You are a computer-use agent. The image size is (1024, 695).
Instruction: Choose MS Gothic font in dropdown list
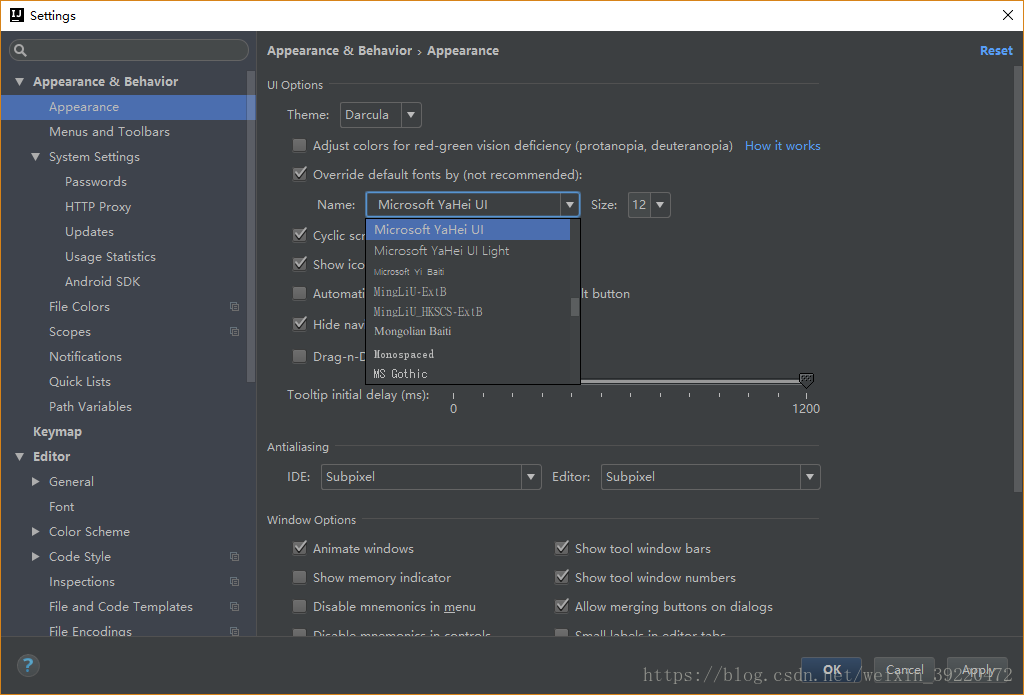(401, 374)
